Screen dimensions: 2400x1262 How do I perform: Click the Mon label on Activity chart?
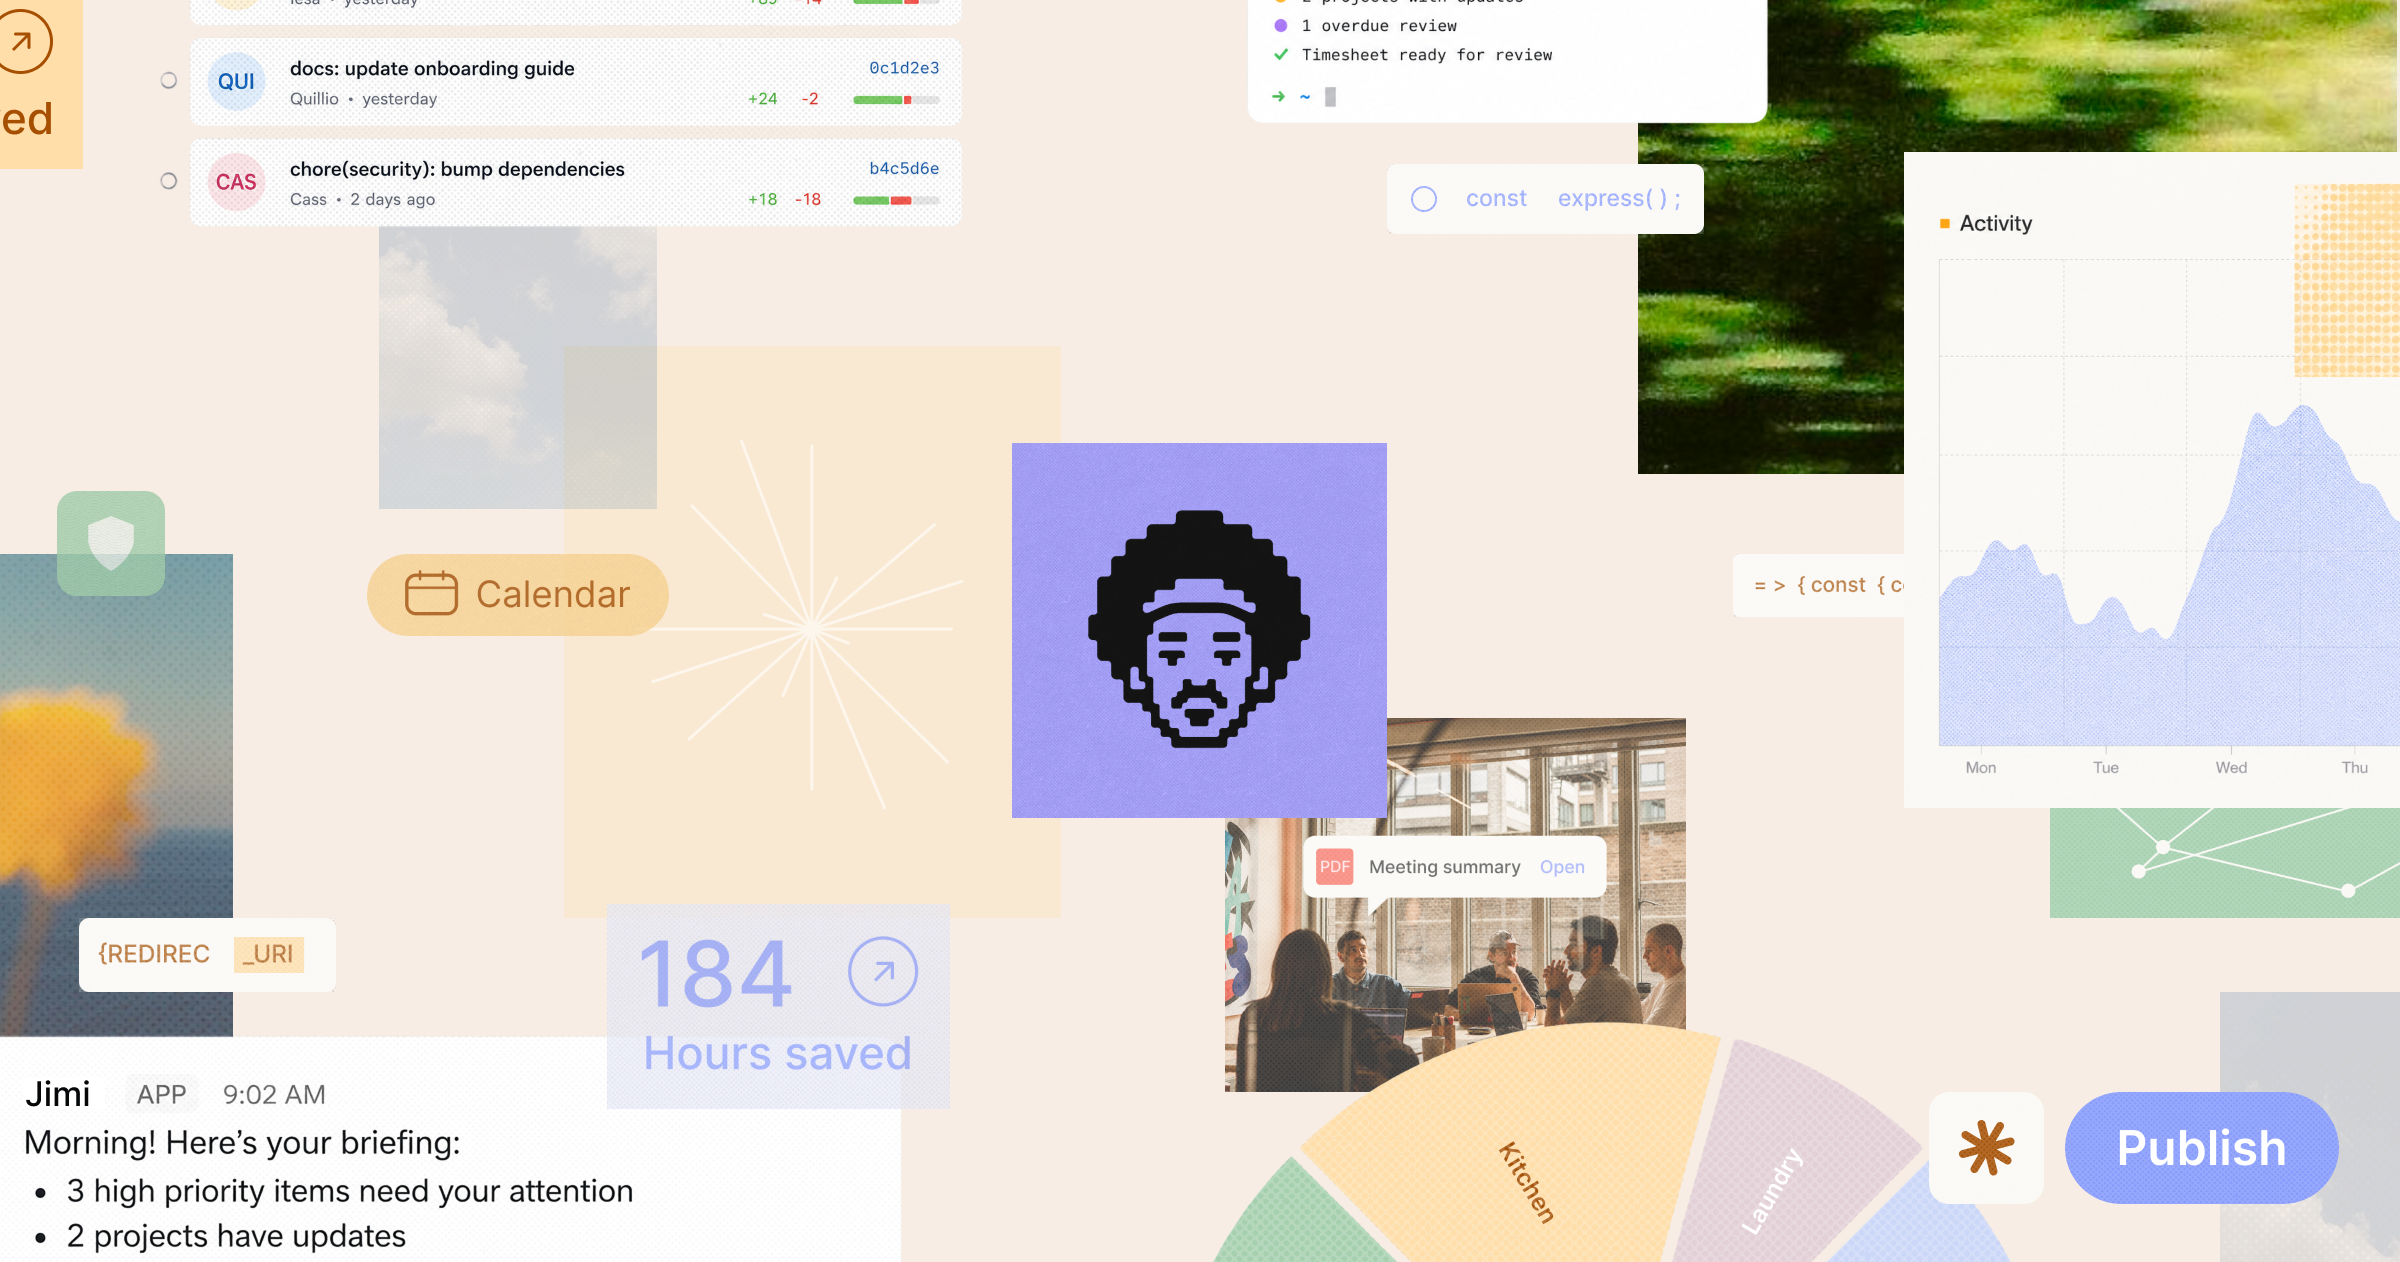pyautogui.click(x=1981, y=768)
